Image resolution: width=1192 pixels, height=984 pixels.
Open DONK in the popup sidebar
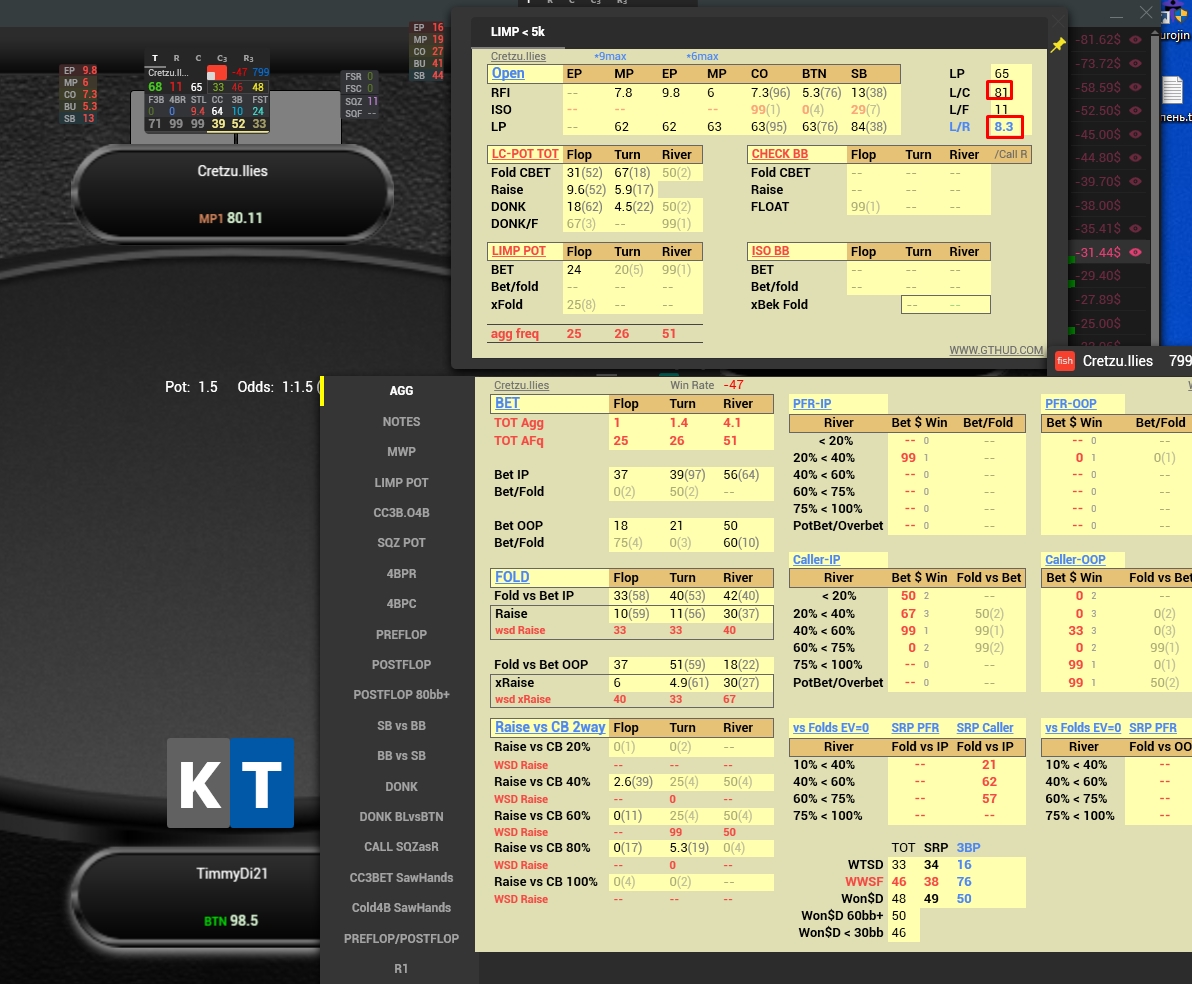click(x=401, y=786)
